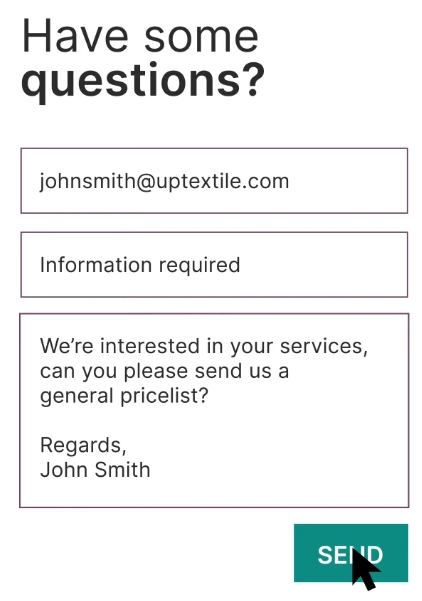Place cursor on the word "pricelist?"
This screenshot has height=601, width=422.
point(164,396)
